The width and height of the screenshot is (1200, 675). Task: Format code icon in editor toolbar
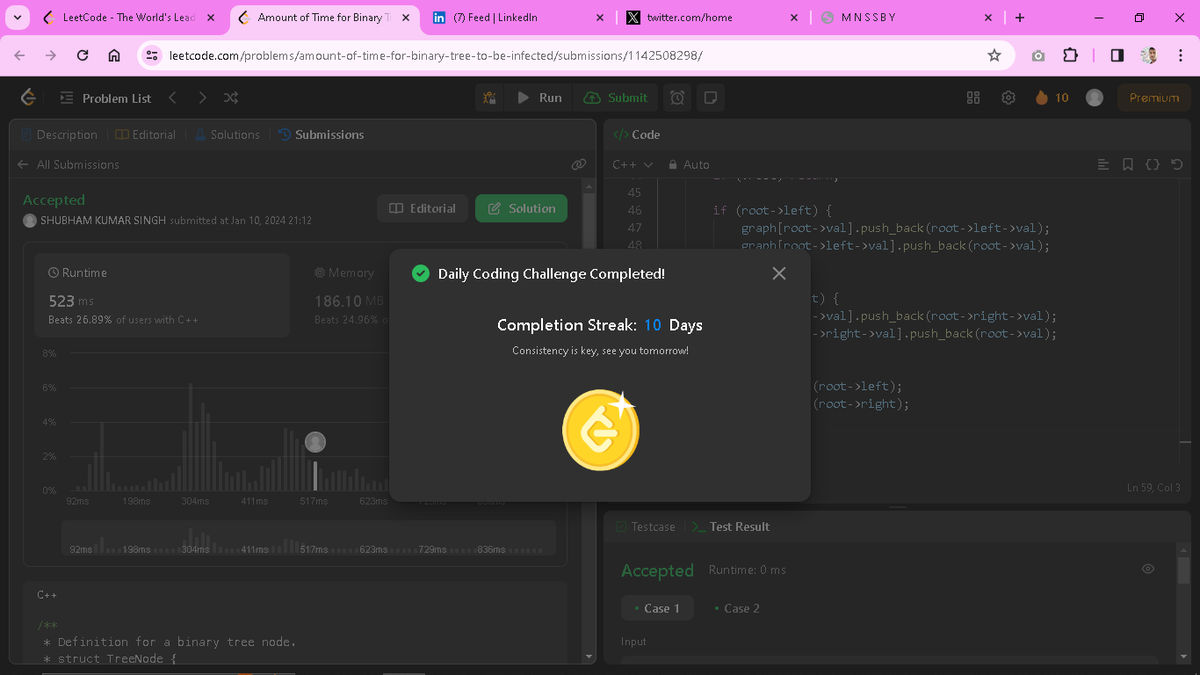click(x=1104, y=165)
